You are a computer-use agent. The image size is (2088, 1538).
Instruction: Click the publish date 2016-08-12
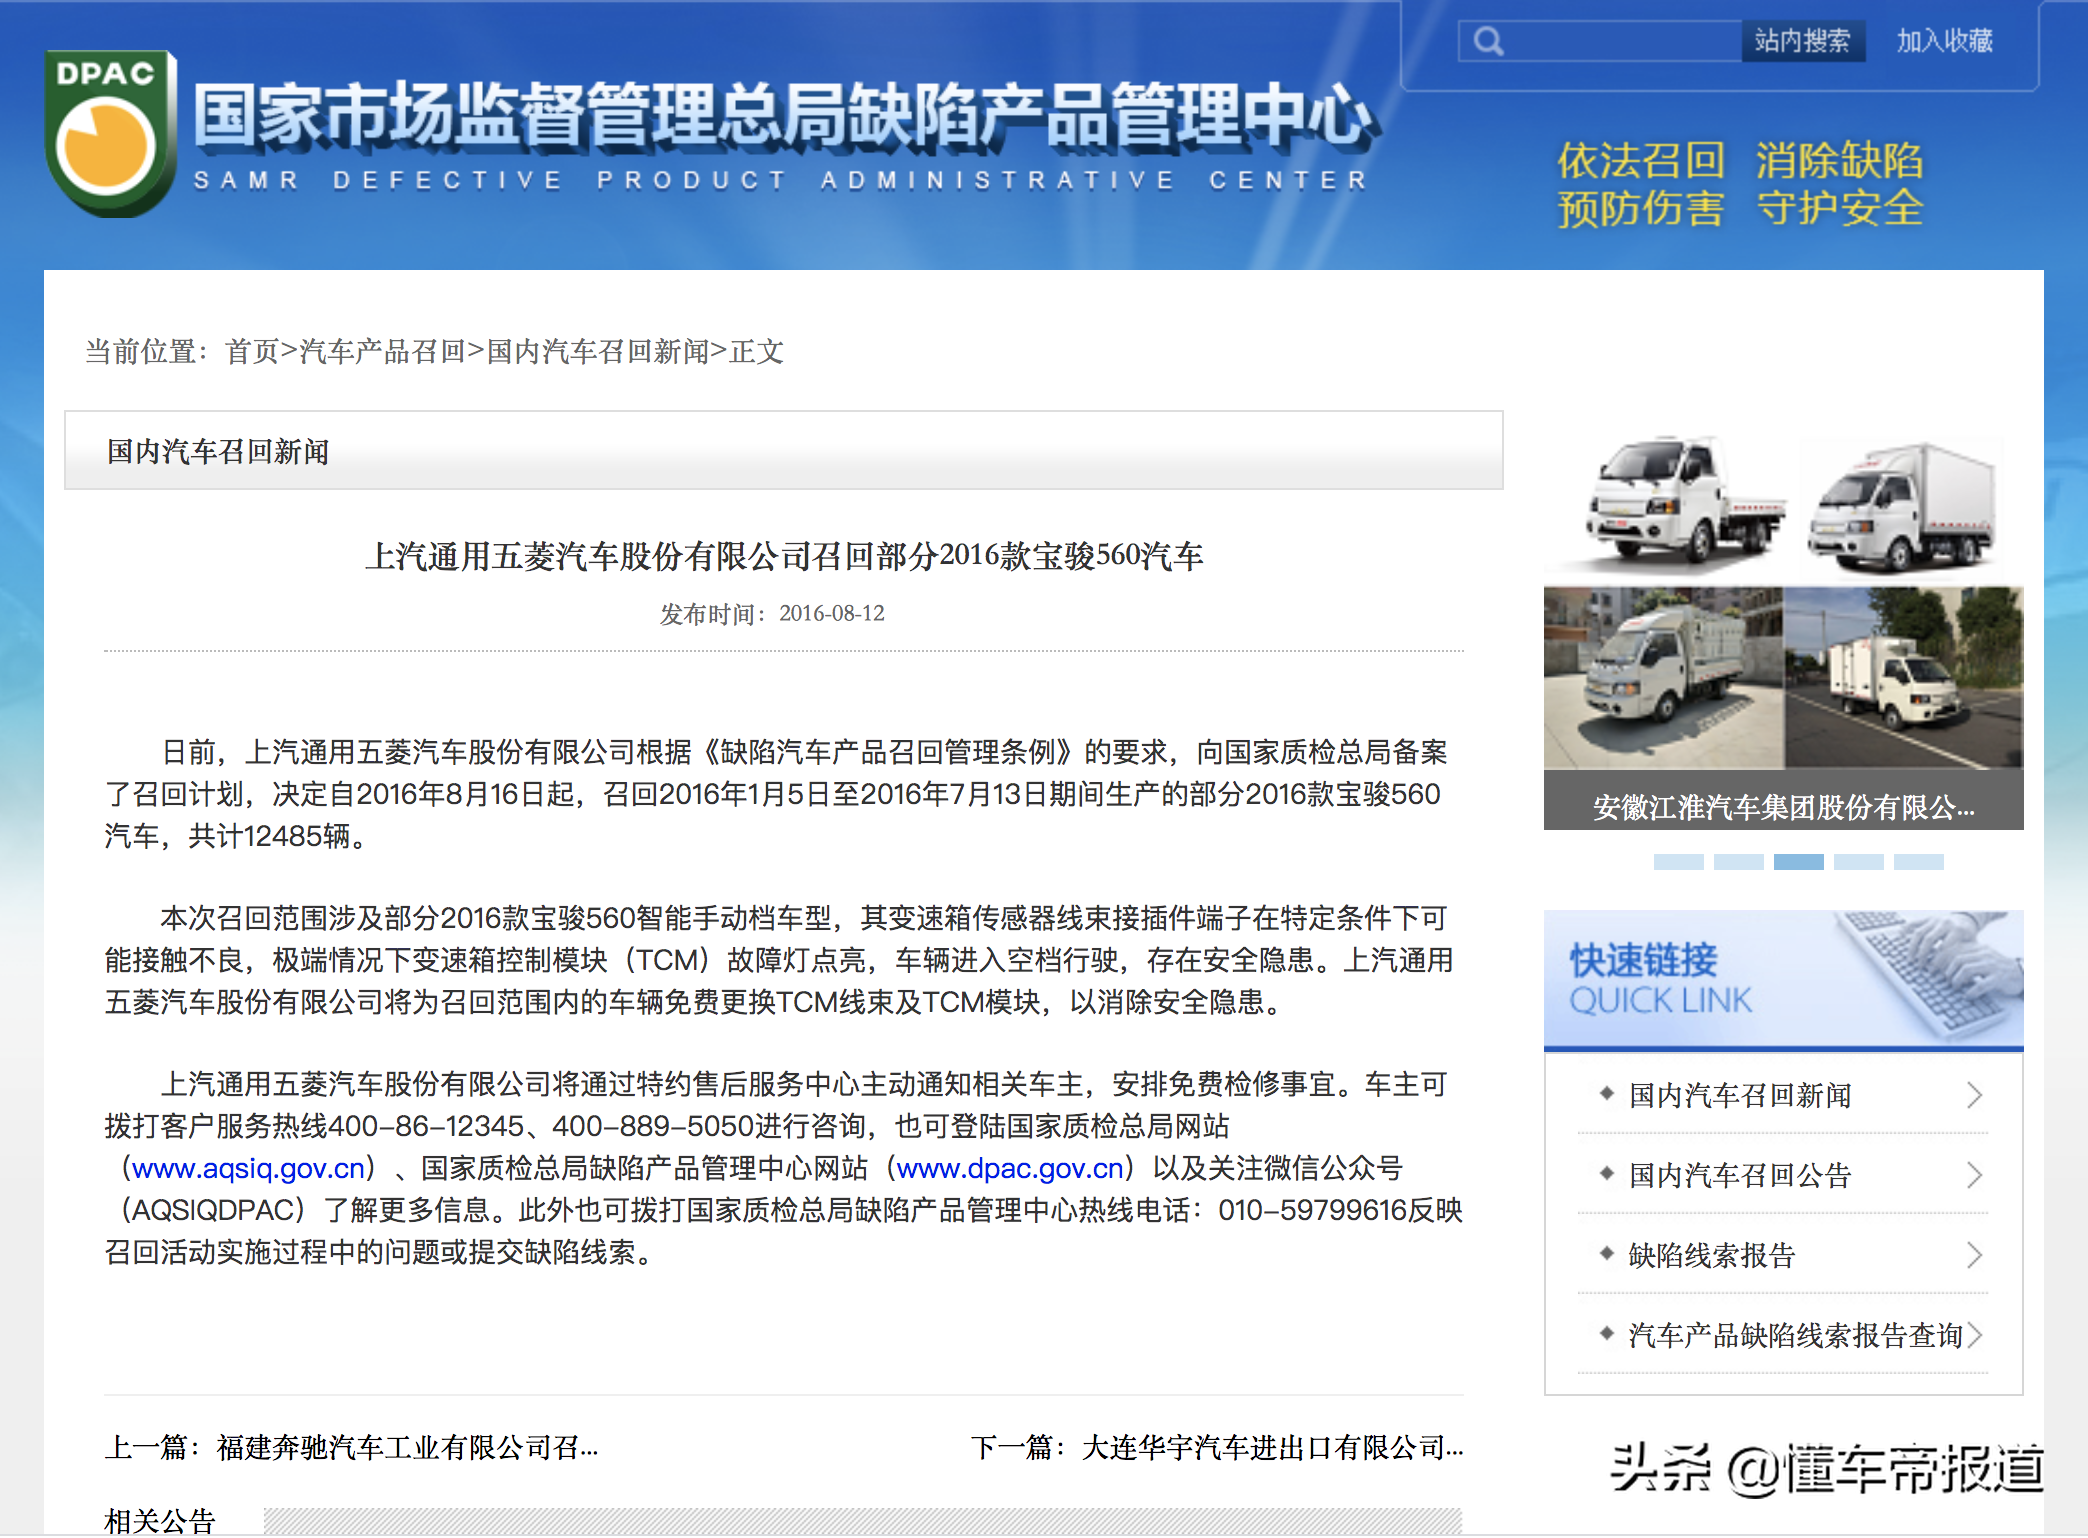pyautogui.click(x=831, y=613)
